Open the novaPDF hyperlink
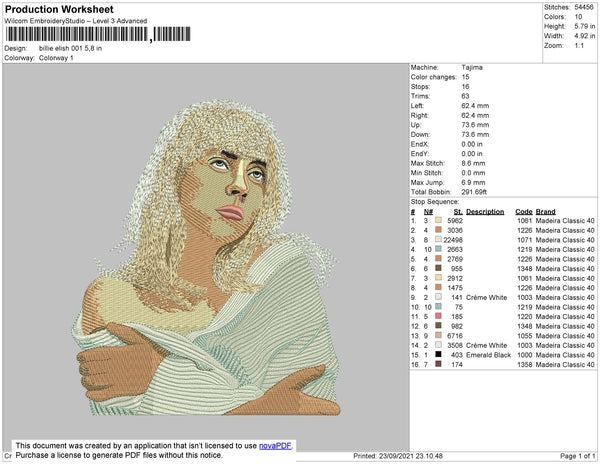600x464 pixels. coord(275,446)
